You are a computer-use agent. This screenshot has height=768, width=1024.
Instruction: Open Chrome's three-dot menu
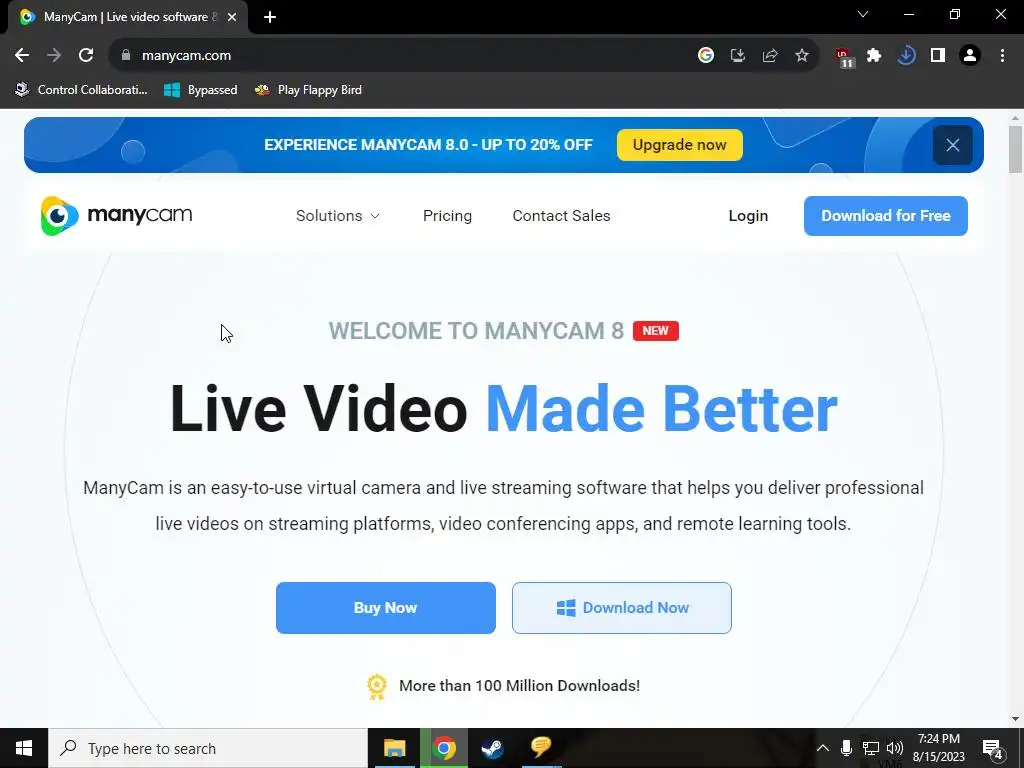click(x=1002, y=56)
